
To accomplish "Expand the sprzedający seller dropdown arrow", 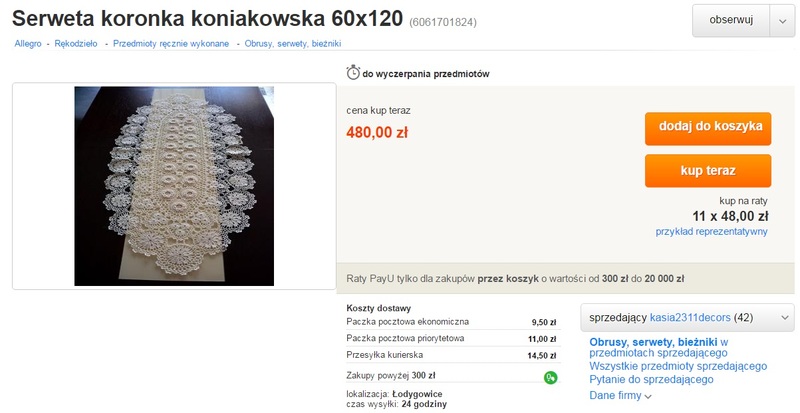I will click(x=784, y=318).
